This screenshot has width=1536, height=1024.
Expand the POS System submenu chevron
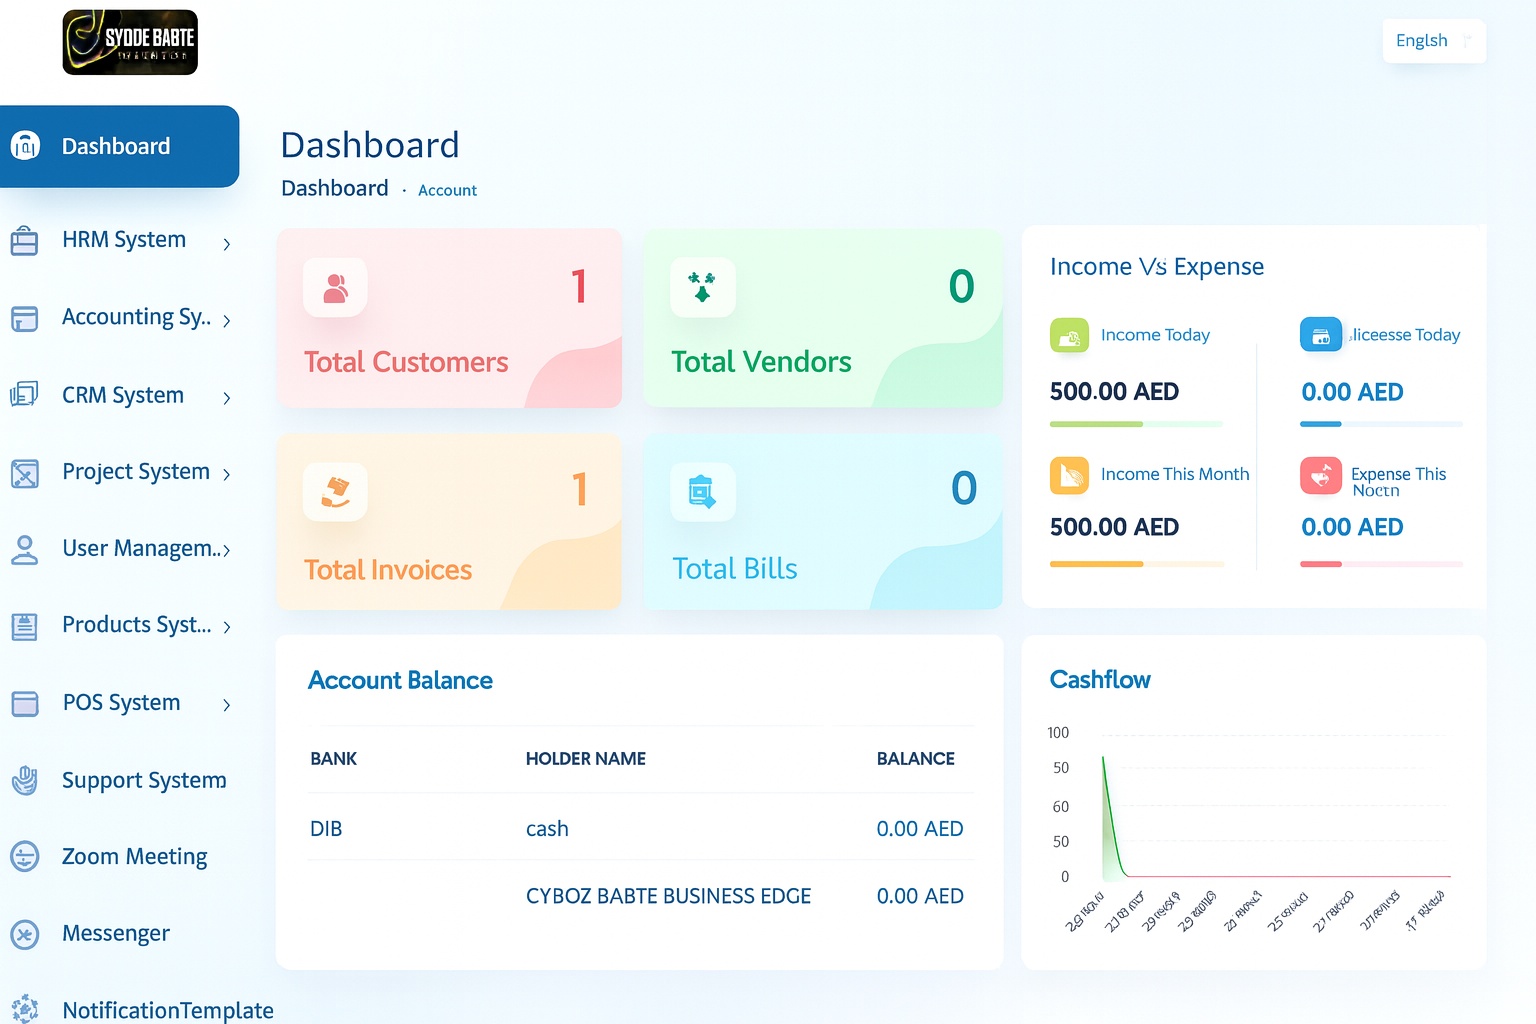click(x=227, y=705)
